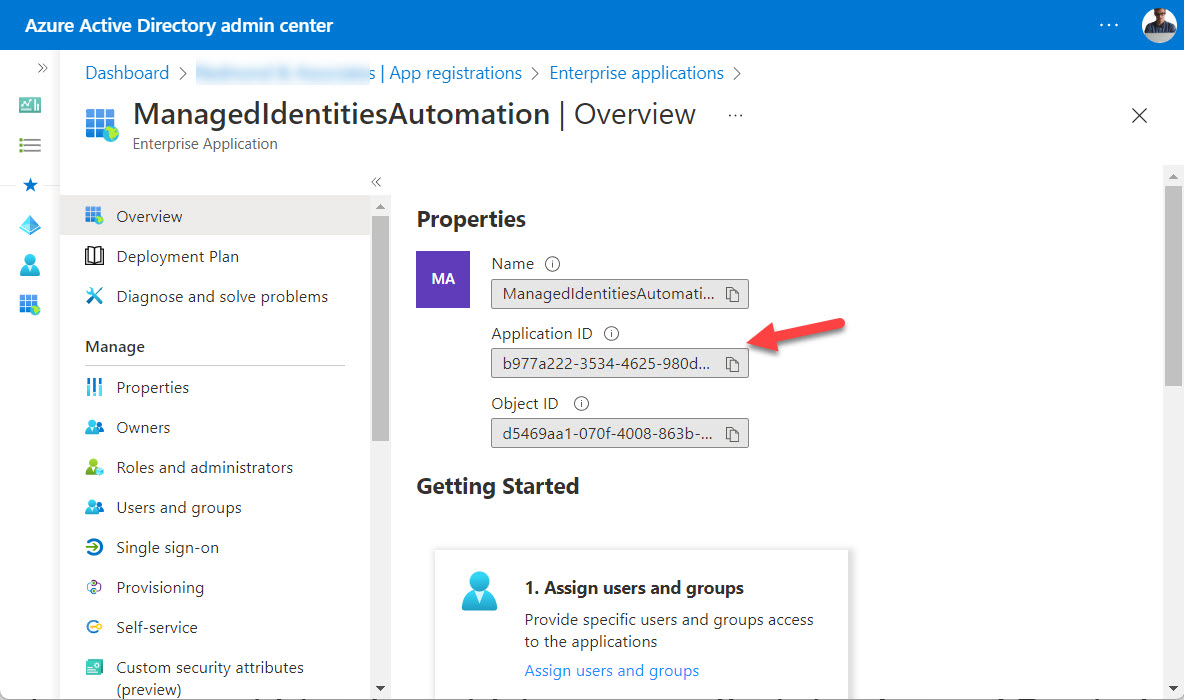Image resolution: width=1184 pixels, height=700 pixels.
Task: Click Assign users and groups link
Action: click(611, 670)
